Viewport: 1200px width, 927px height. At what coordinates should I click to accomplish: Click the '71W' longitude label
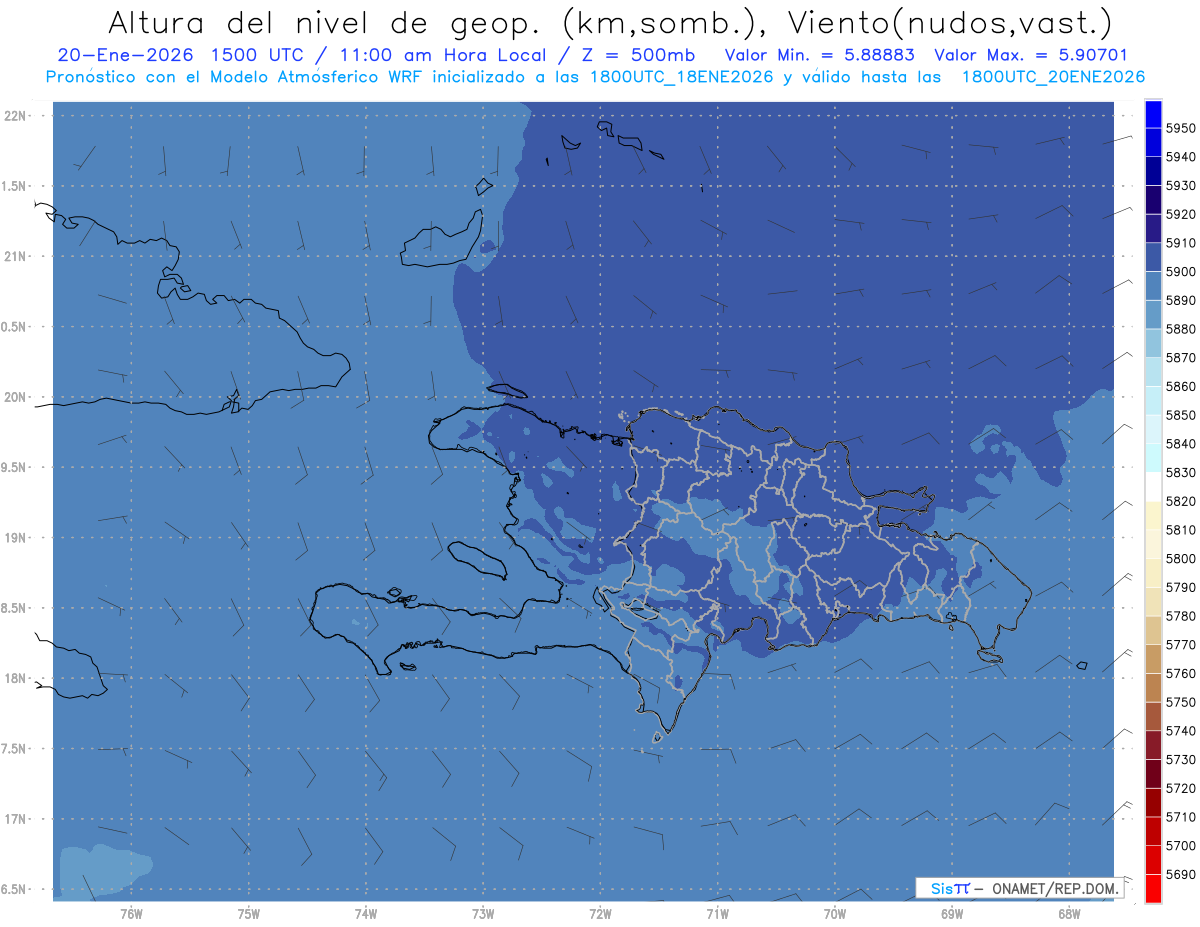(717, 914)
